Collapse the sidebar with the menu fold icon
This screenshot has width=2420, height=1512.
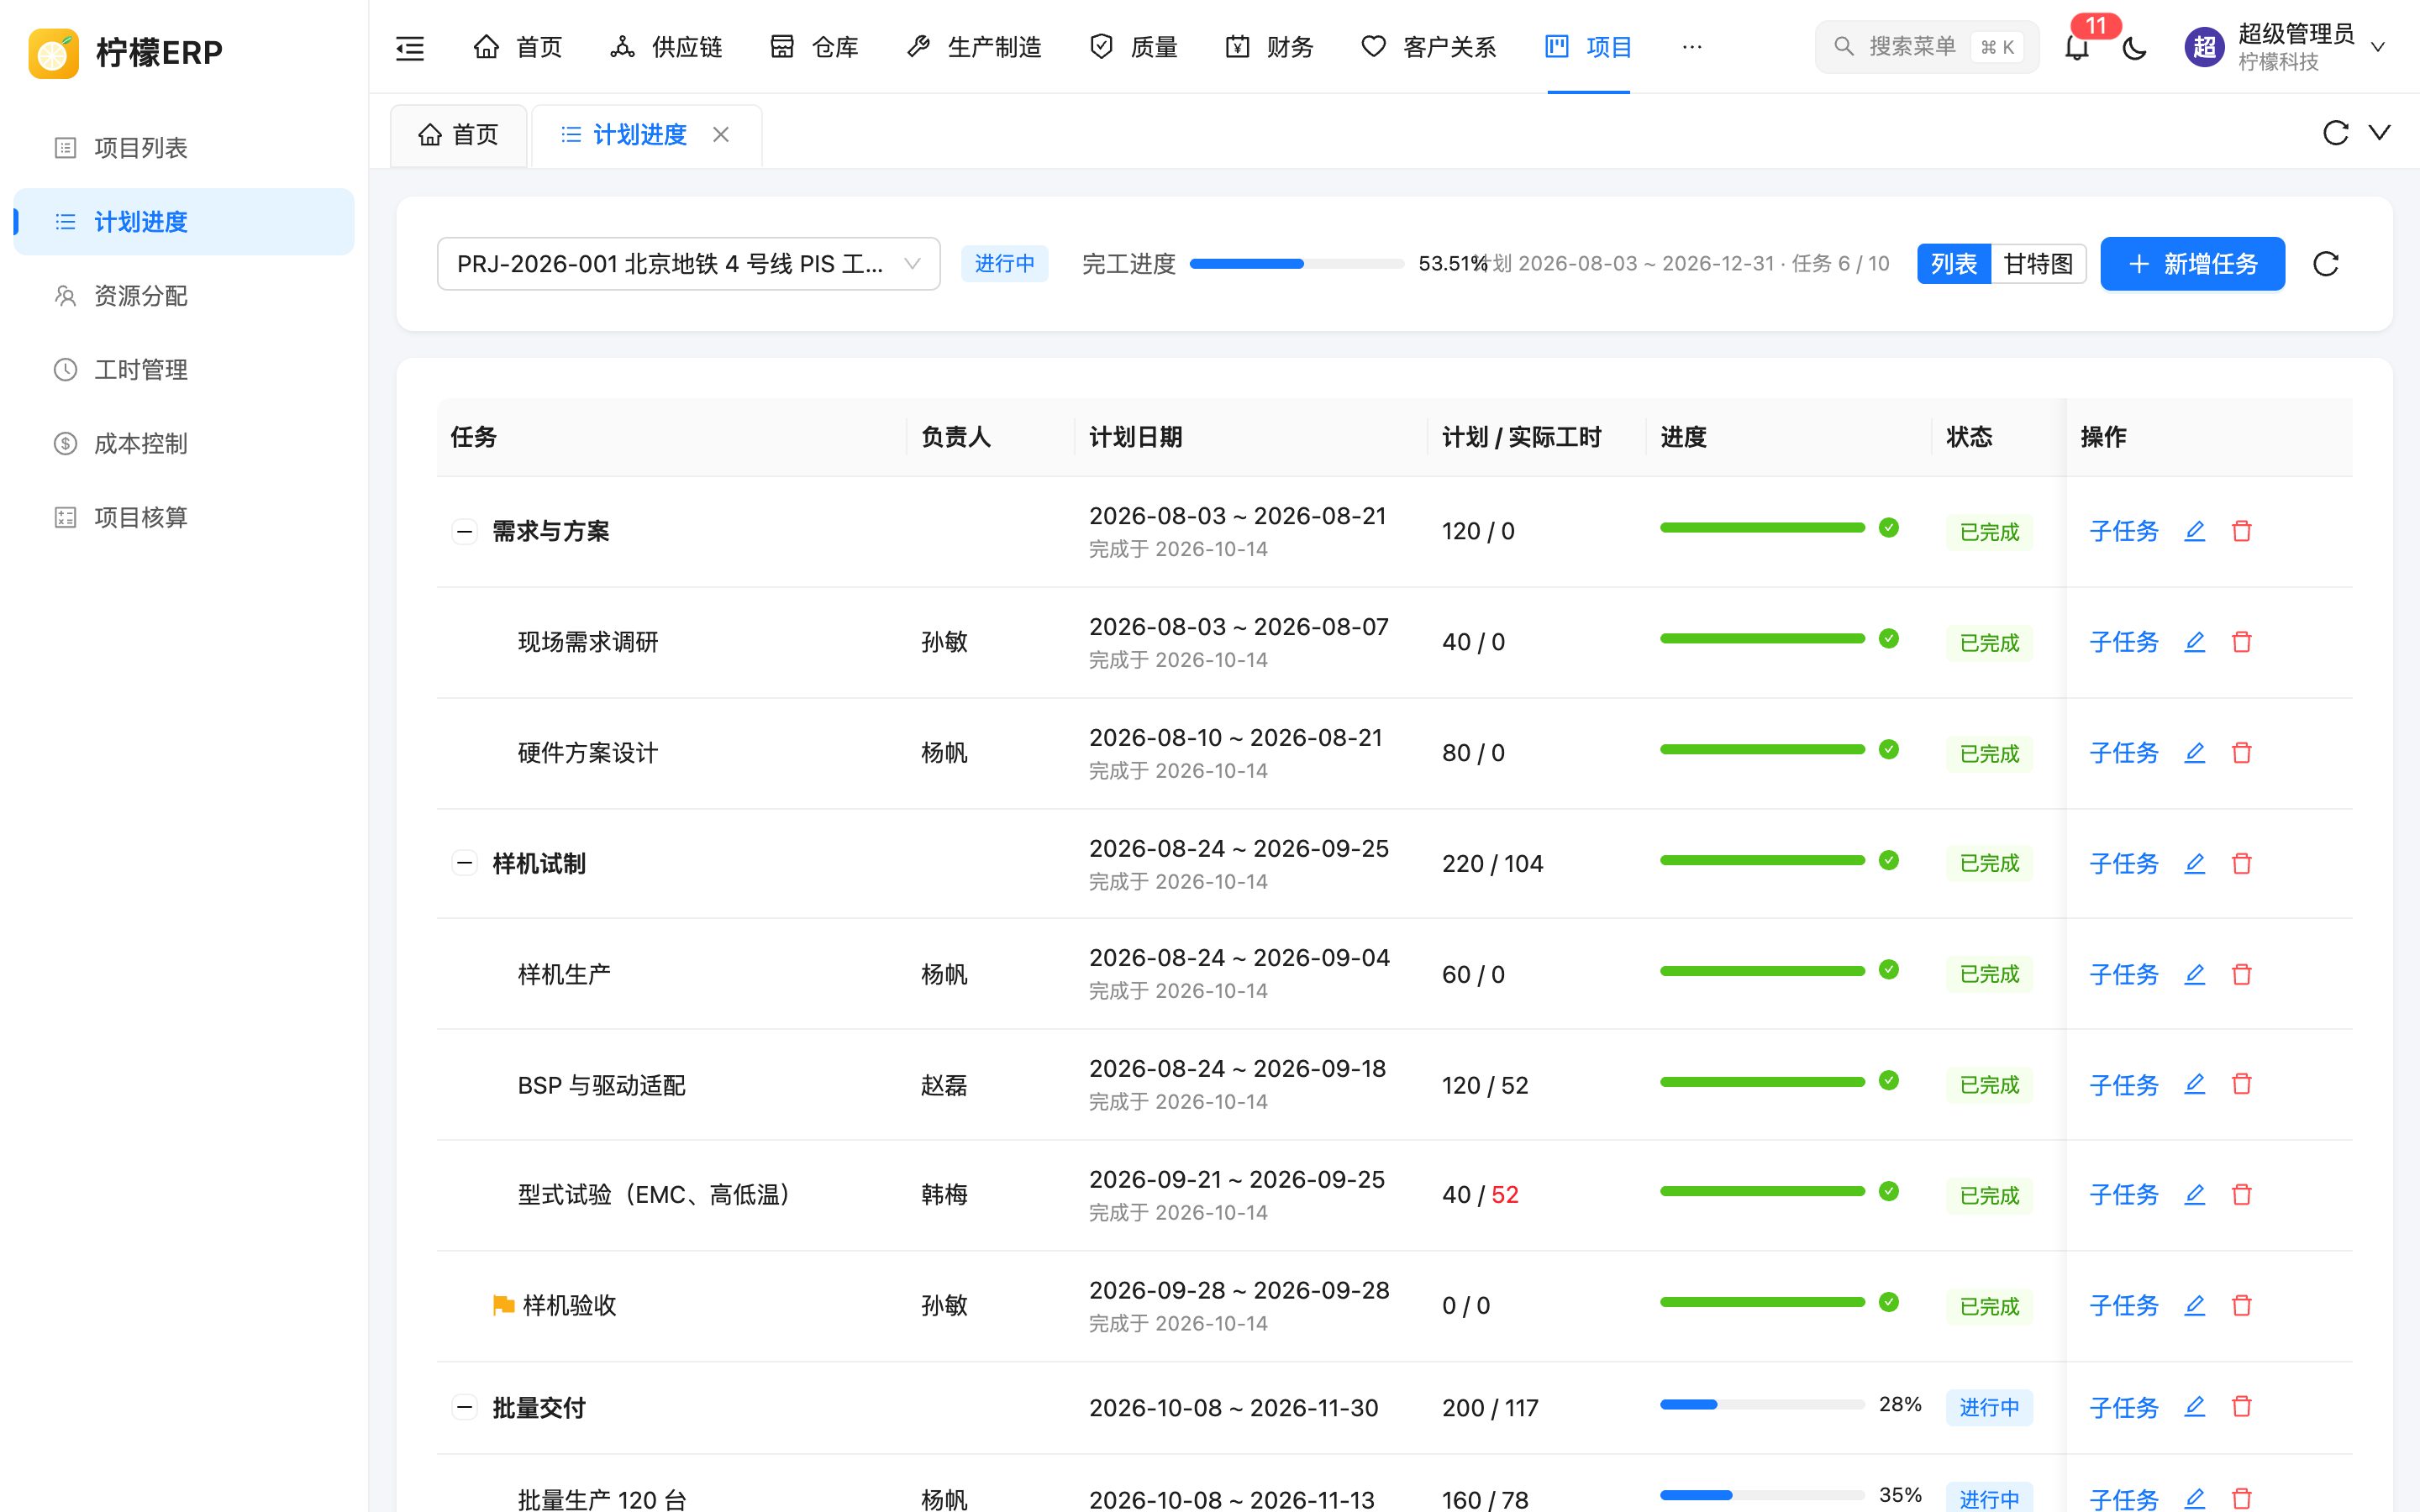click(410, 47)
